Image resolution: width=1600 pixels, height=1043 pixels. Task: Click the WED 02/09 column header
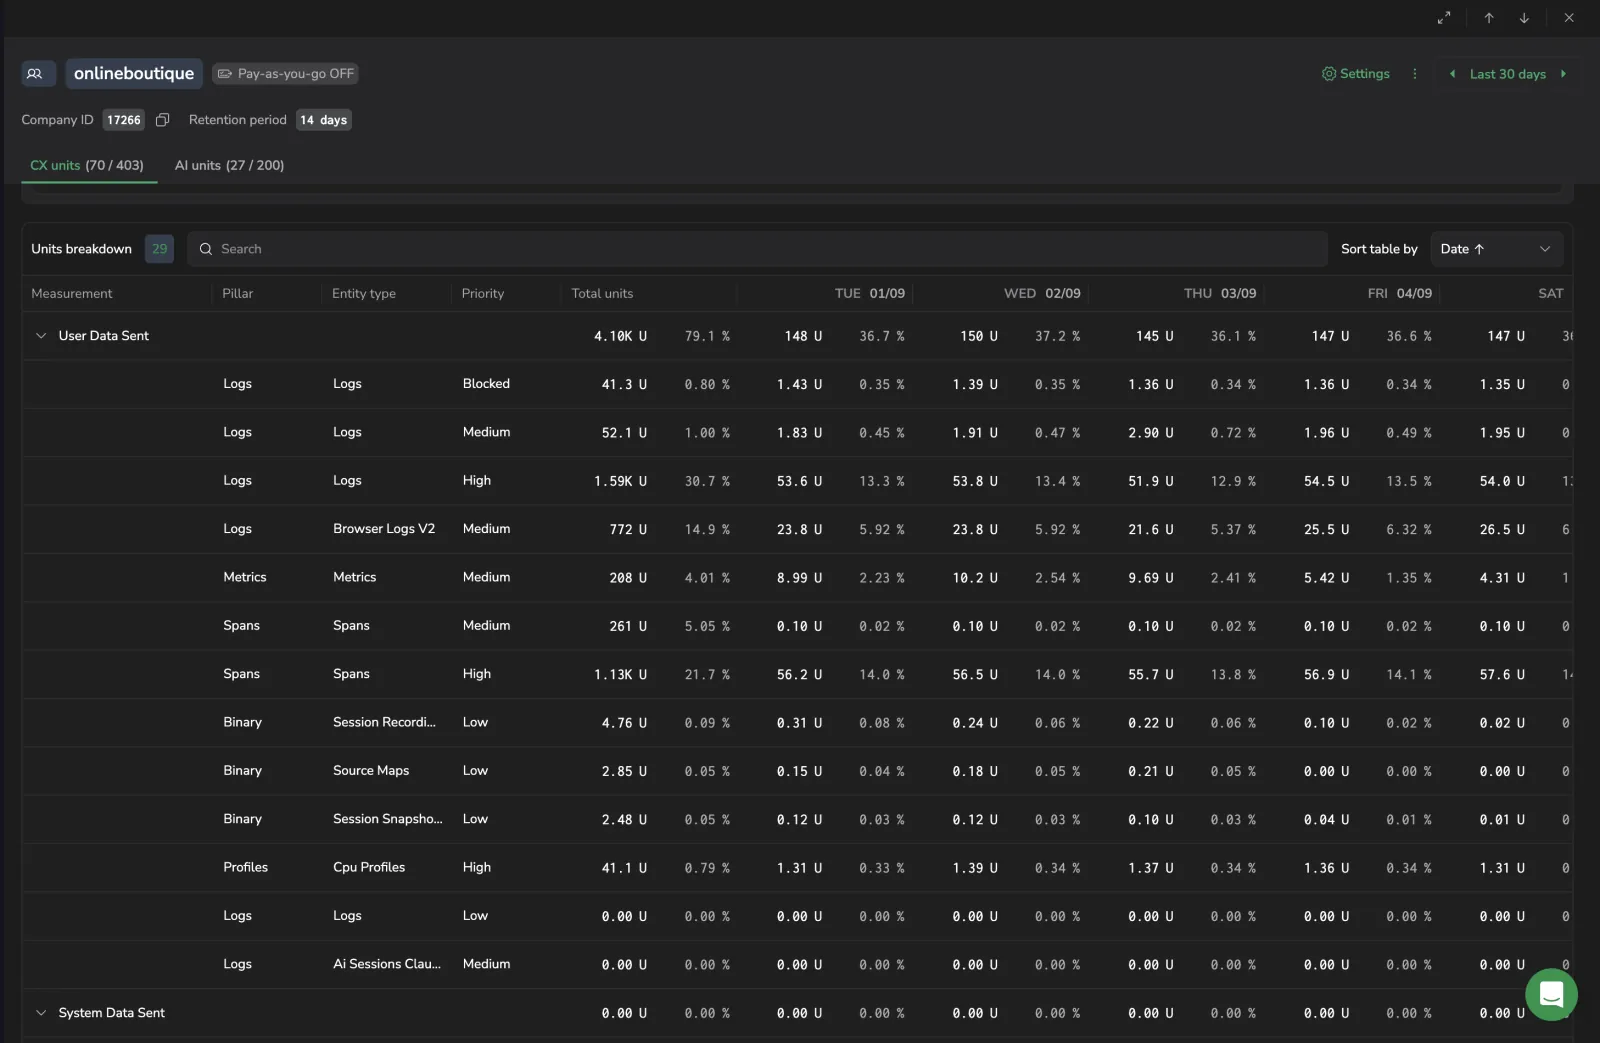(1042, 294)
